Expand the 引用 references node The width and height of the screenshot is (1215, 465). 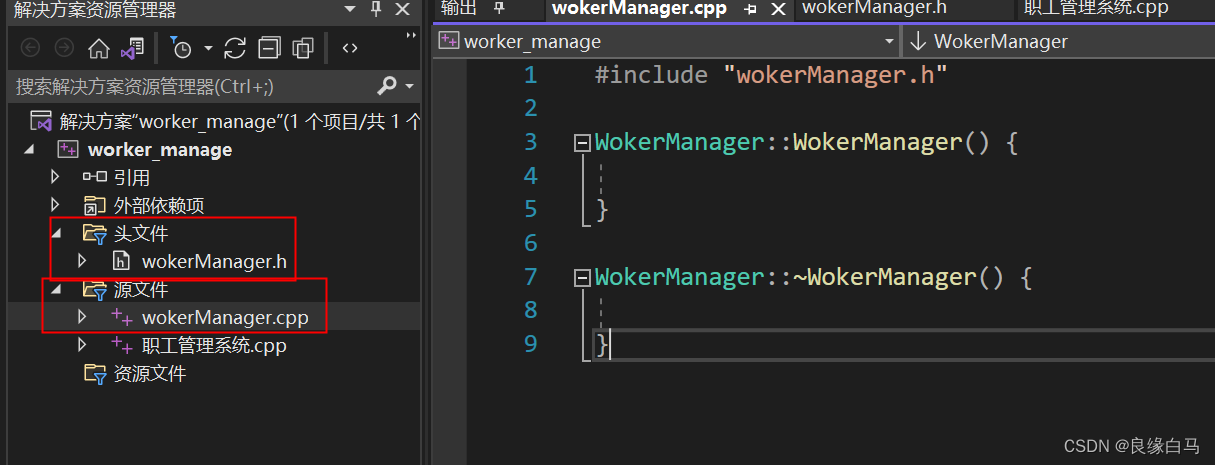click(55, 178)
